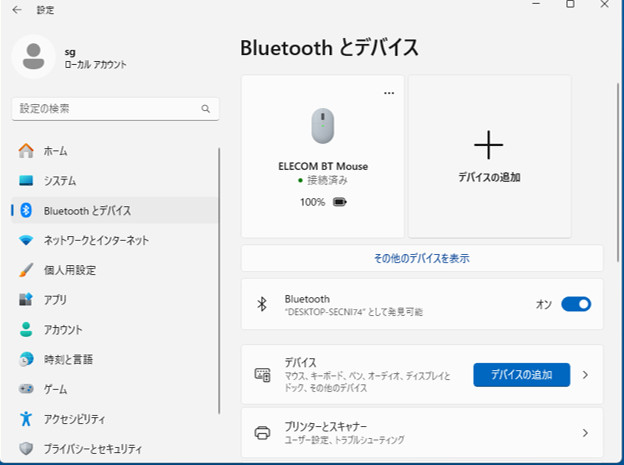Turn off the Bluetooth toggle switch
Viewport: 624px width, 465px height.
(x=576, y=304)
